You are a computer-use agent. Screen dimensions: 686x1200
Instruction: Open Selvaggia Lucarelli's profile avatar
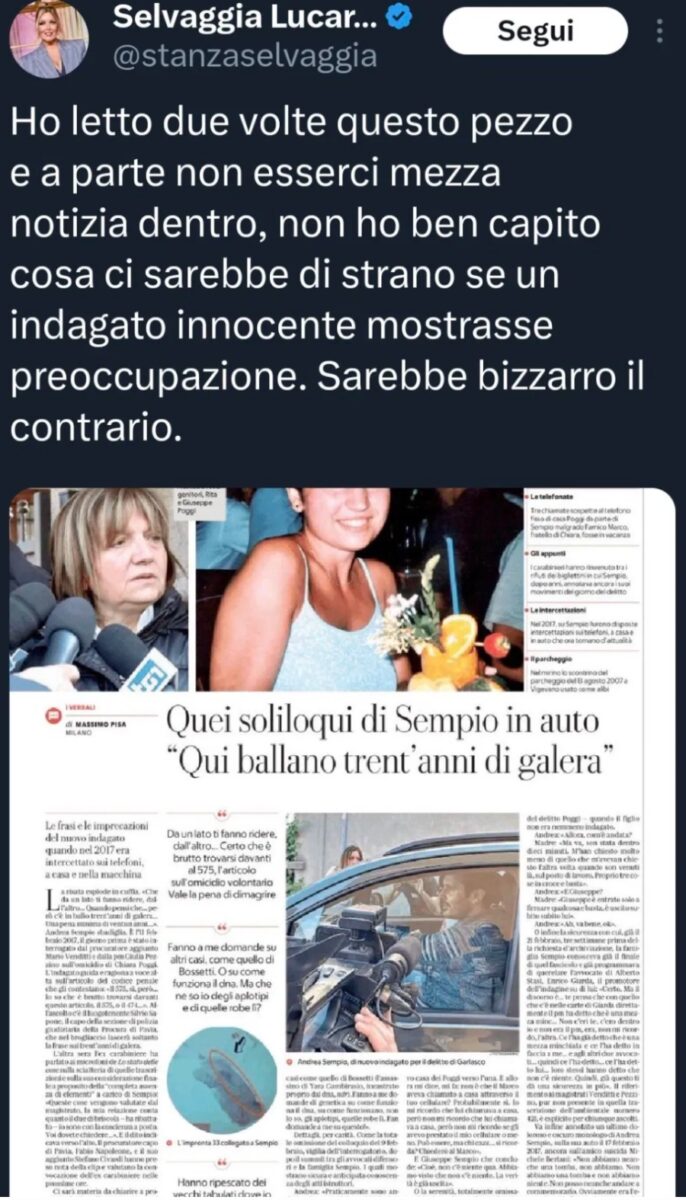point(49,37)
